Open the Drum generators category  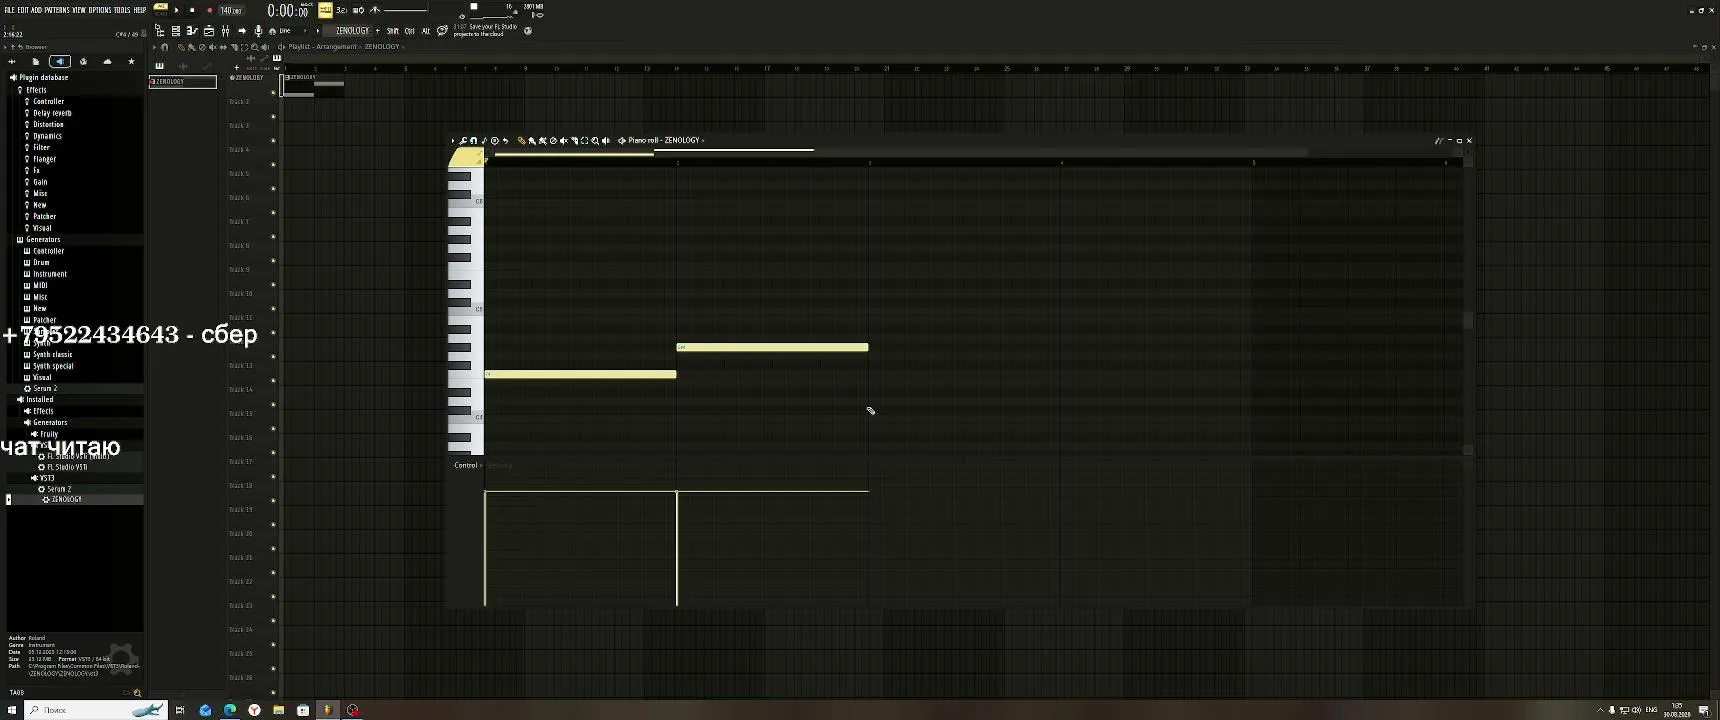[x=41, y=262]
